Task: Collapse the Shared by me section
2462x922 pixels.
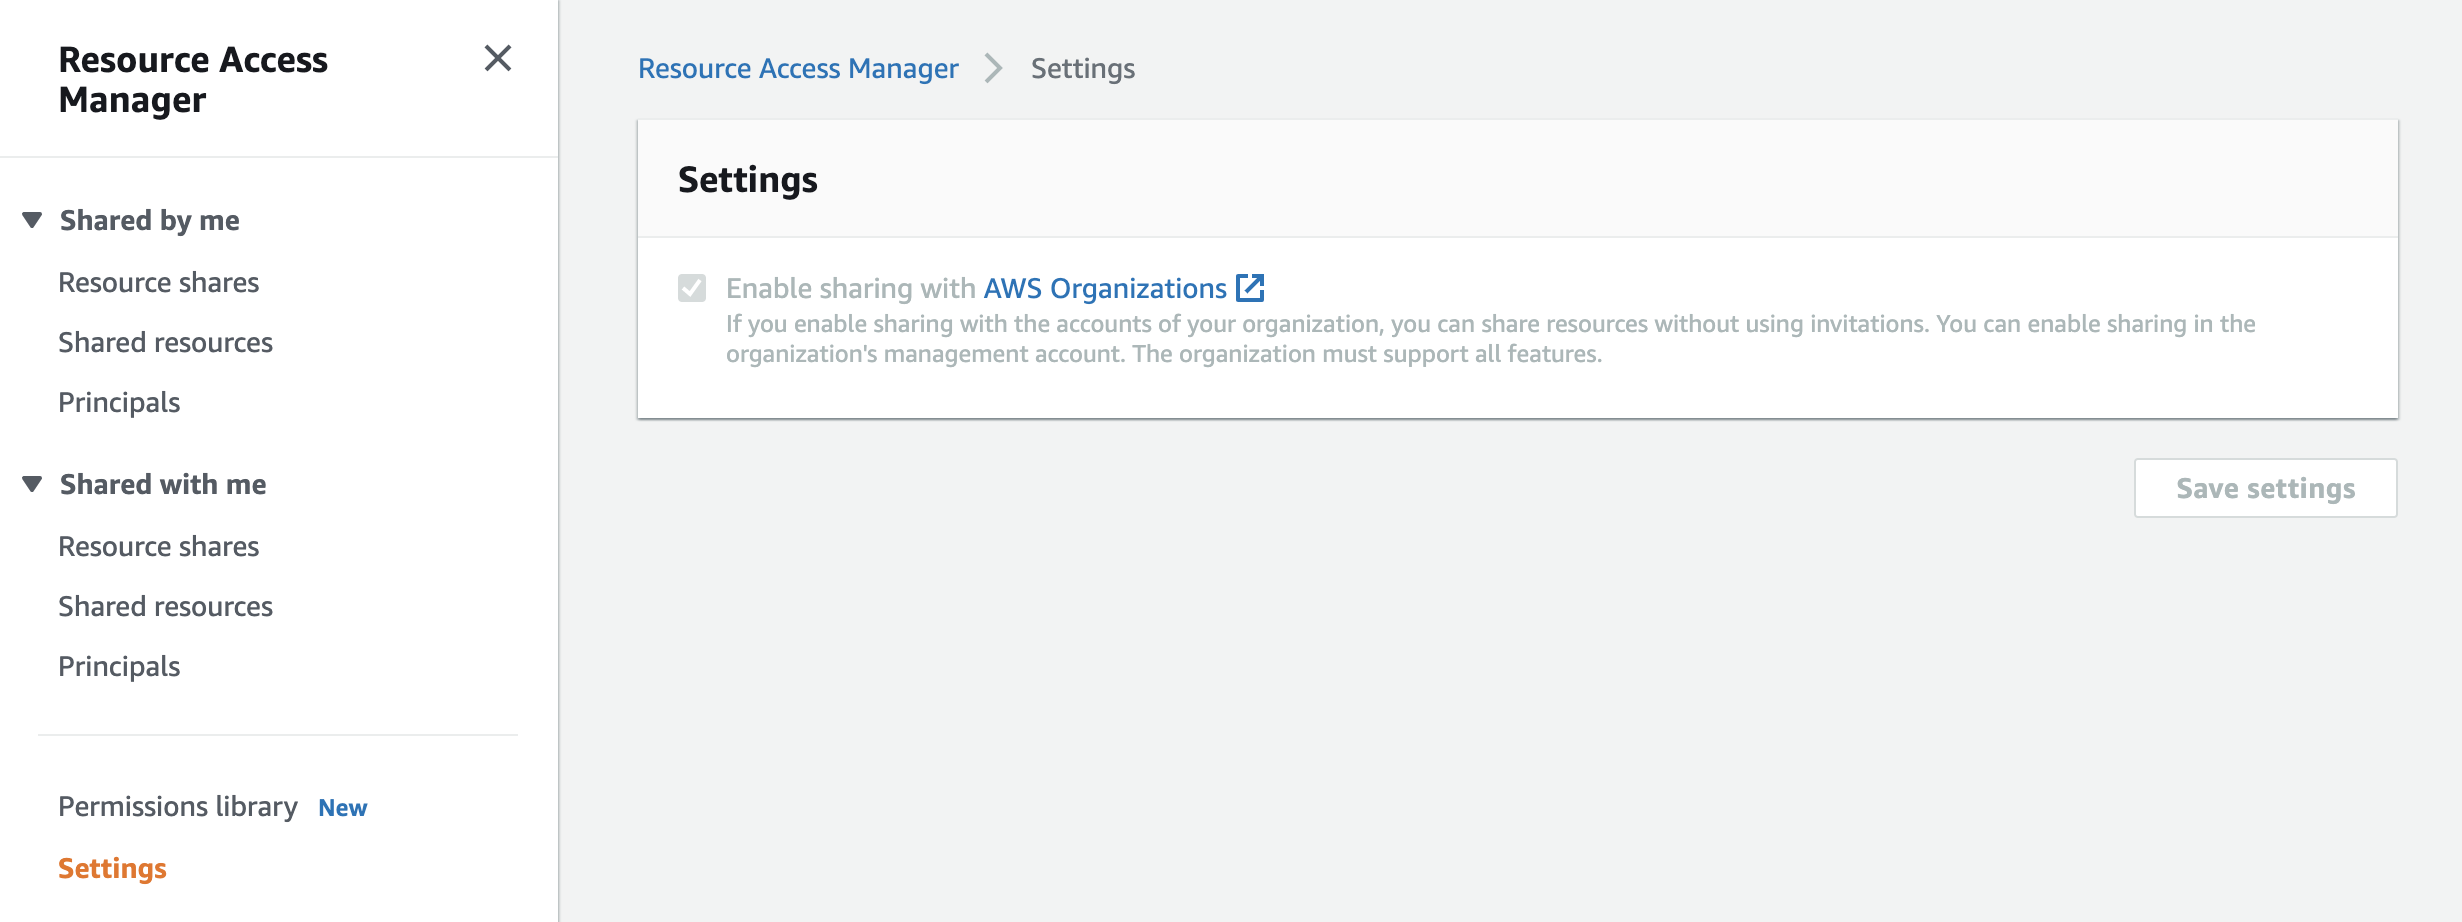Action: click(32, 220)
